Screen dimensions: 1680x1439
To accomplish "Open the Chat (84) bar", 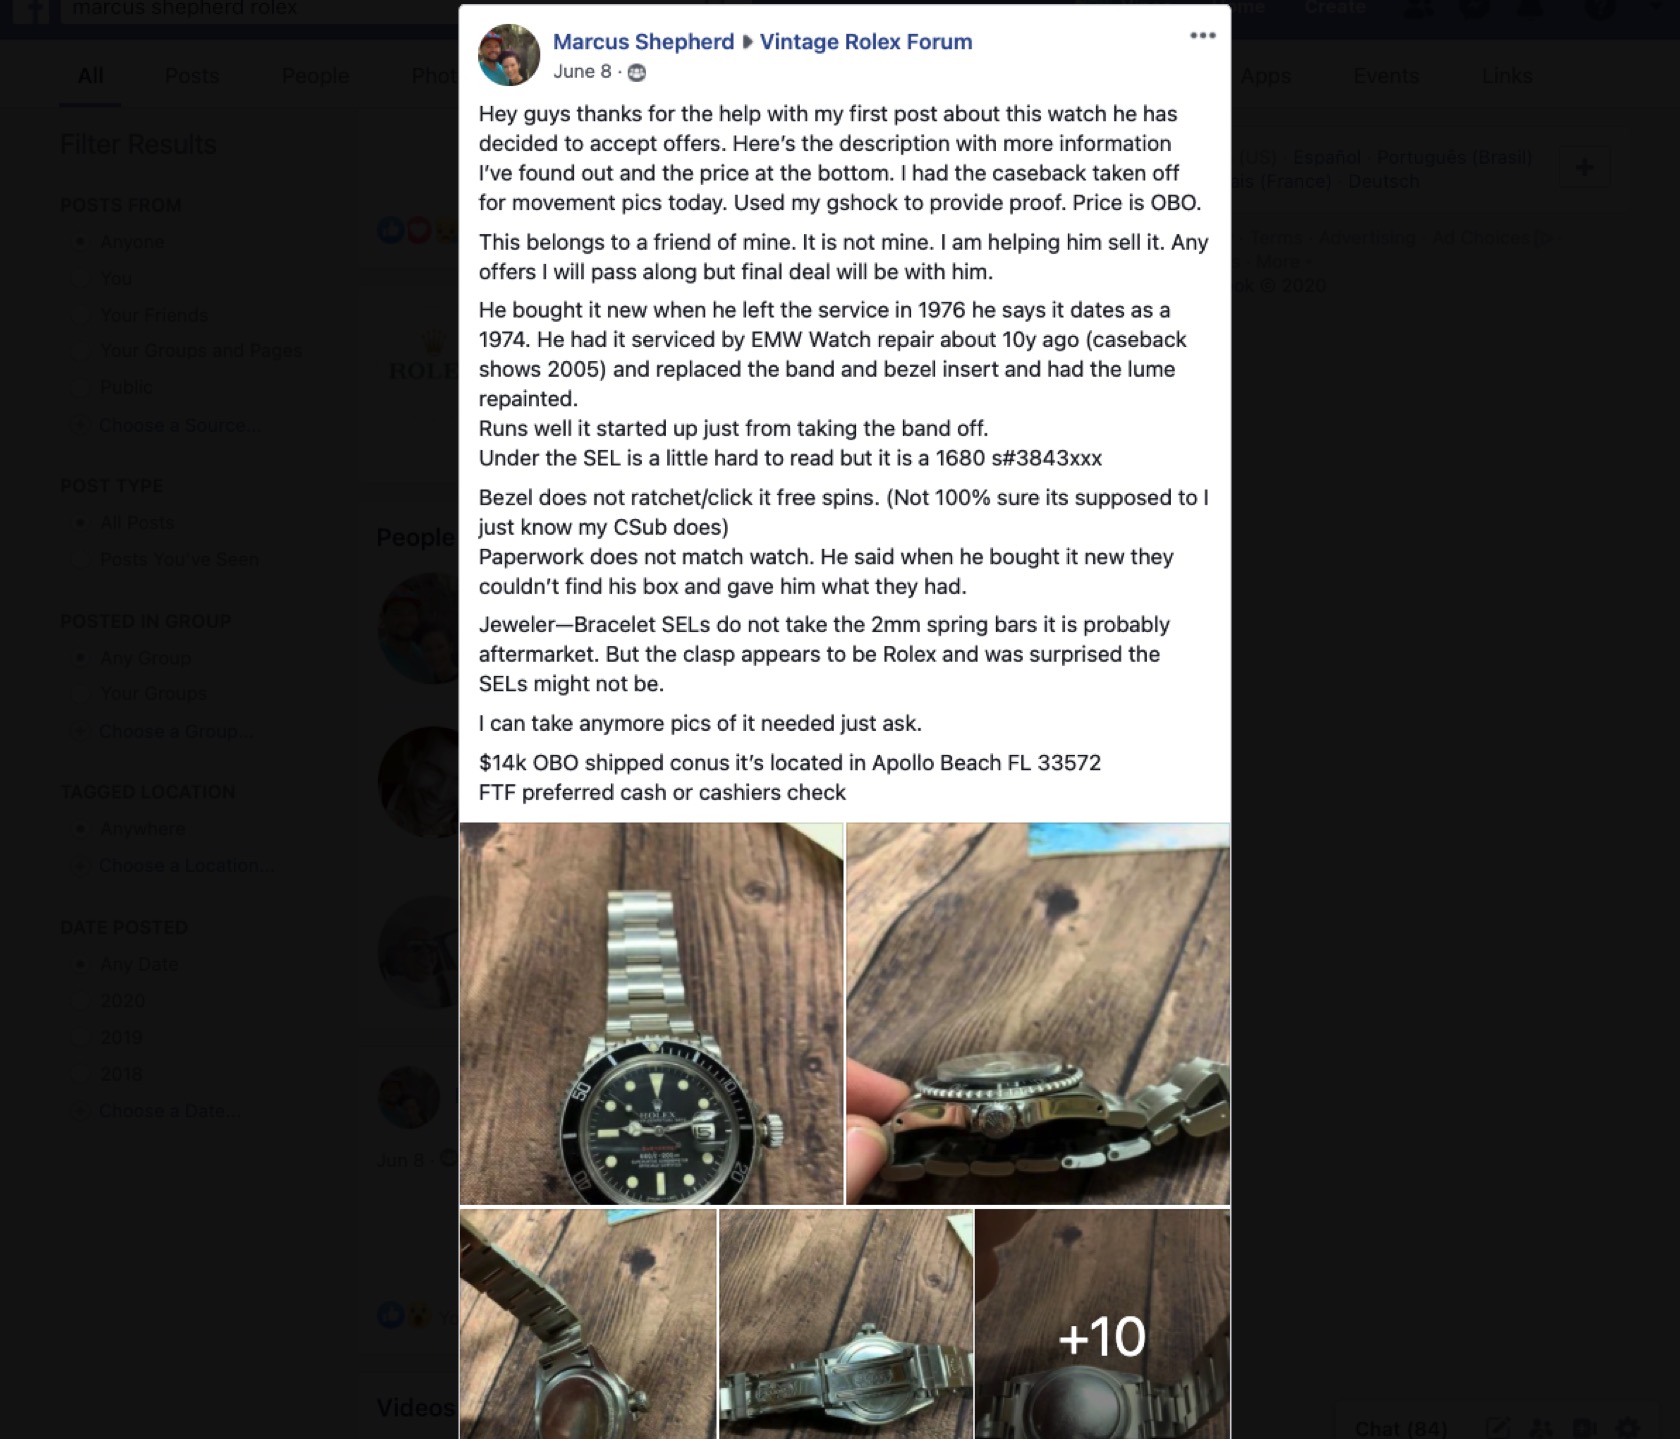I will 1400,1428.
